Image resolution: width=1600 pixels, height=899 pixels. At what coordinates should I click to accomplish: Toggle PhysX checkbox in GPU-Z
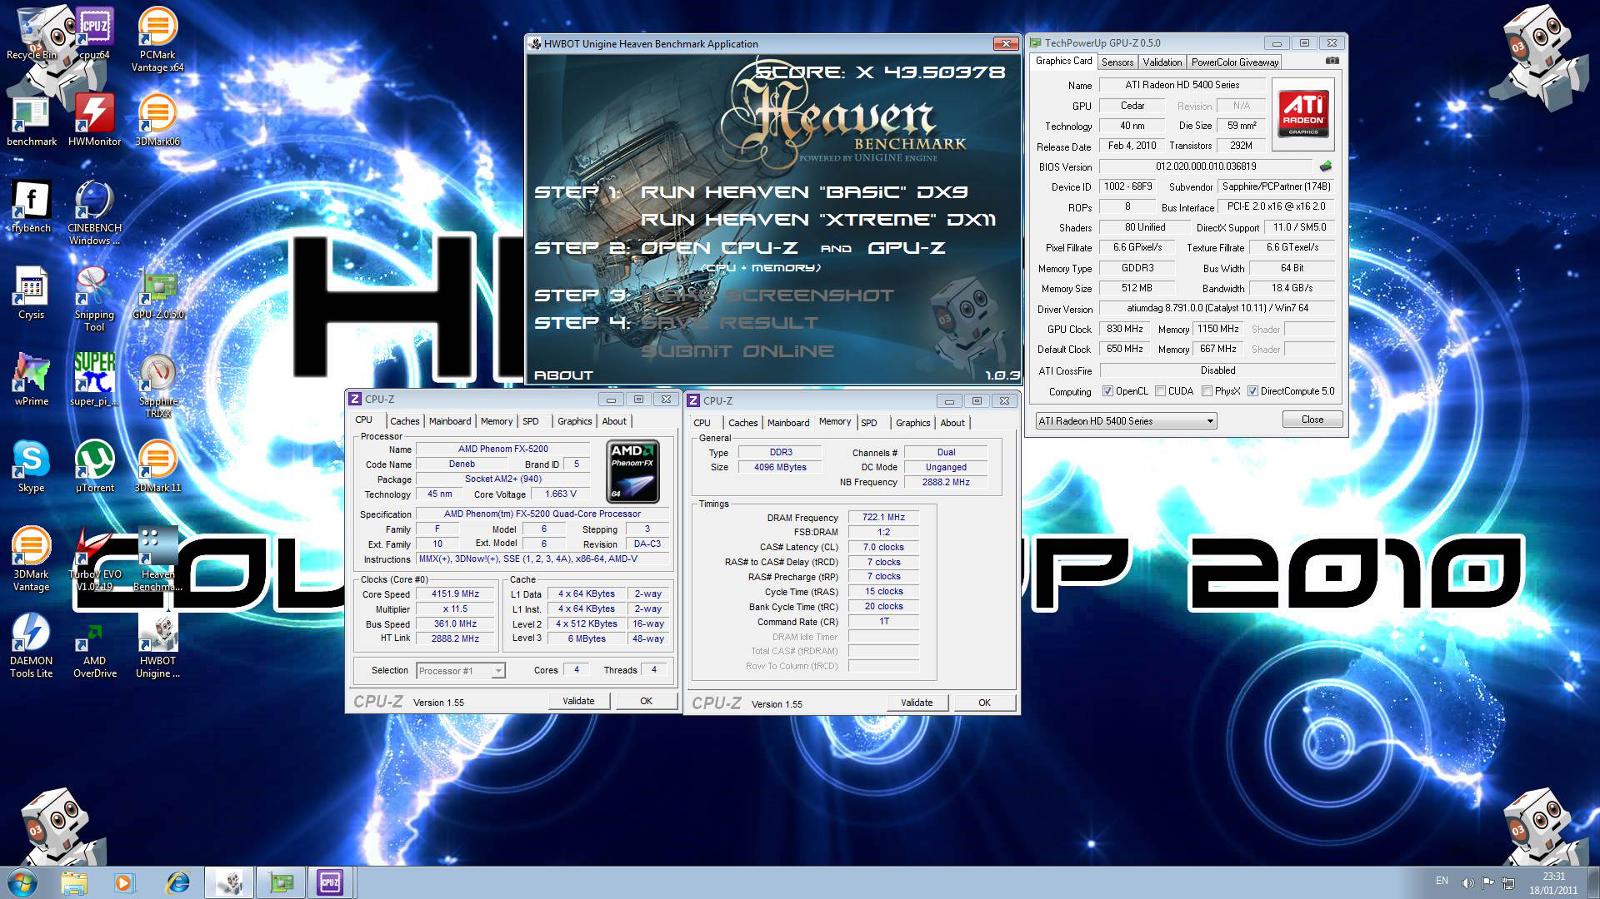click(1206, 391)
